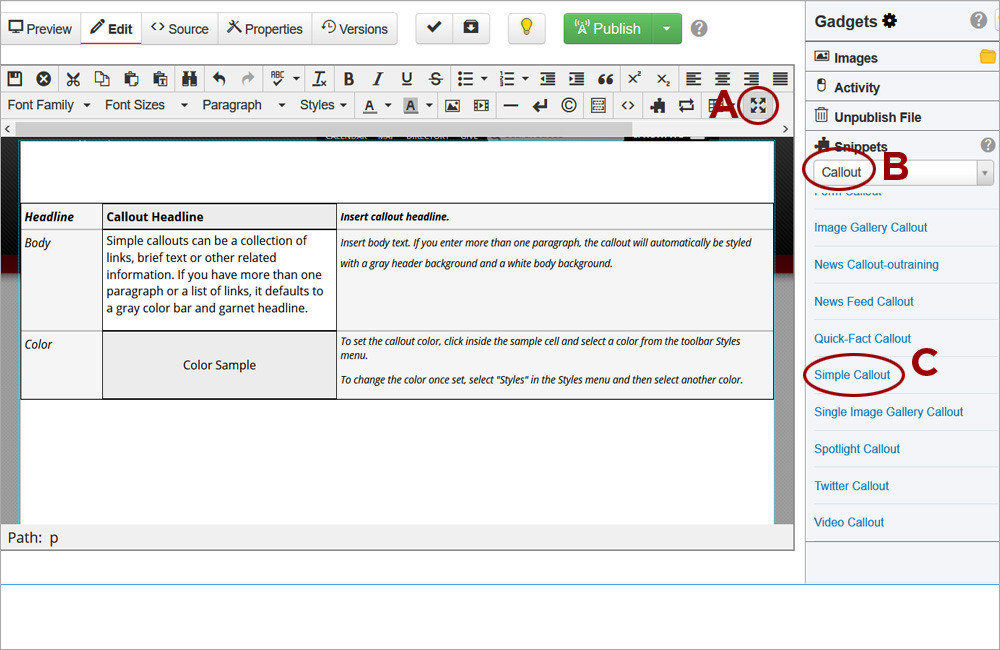Open Find and Replace binoculars icon
This screenshot has height=650, width=1000.
[x=189, y=79]
